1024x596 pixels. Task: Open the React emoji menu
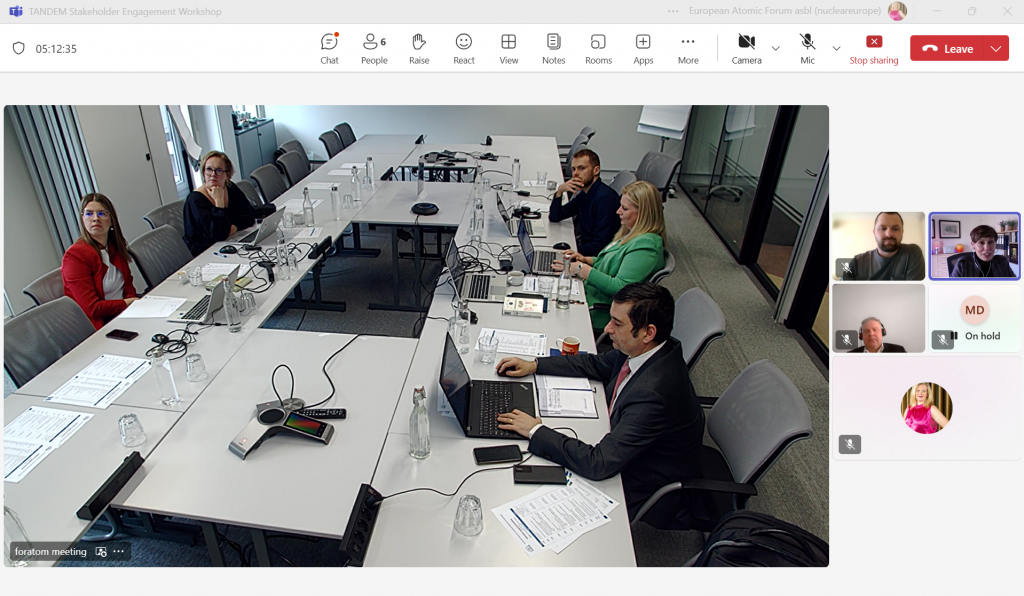click(x=464, y=49)
